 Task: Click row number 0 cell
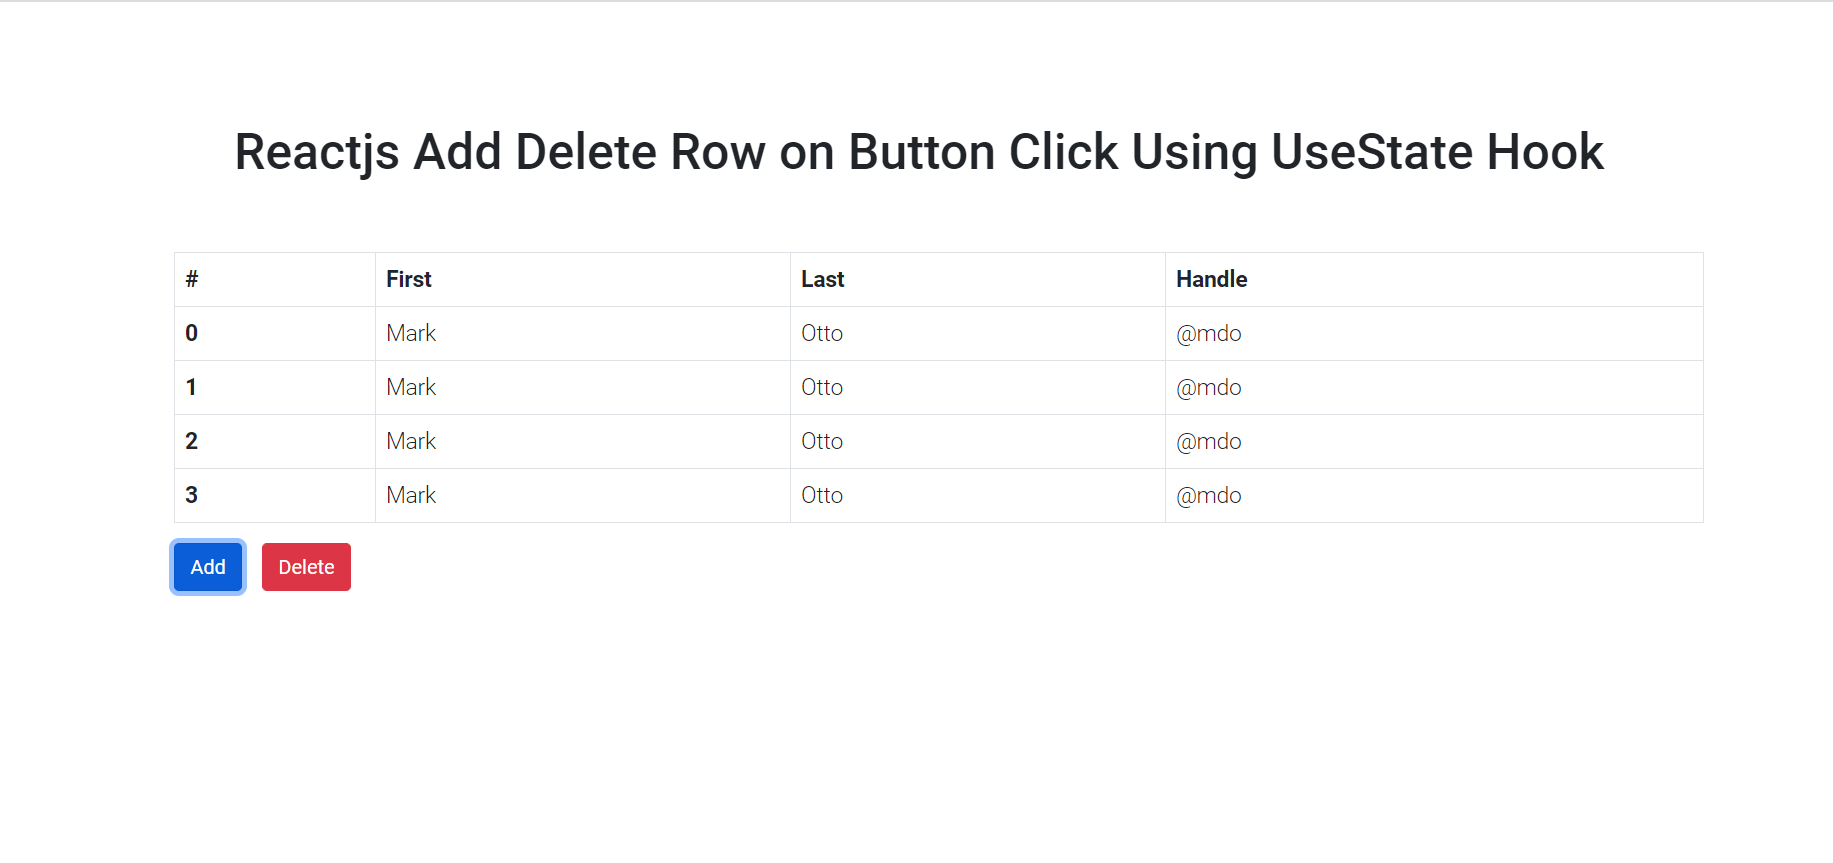coord(192,333)
